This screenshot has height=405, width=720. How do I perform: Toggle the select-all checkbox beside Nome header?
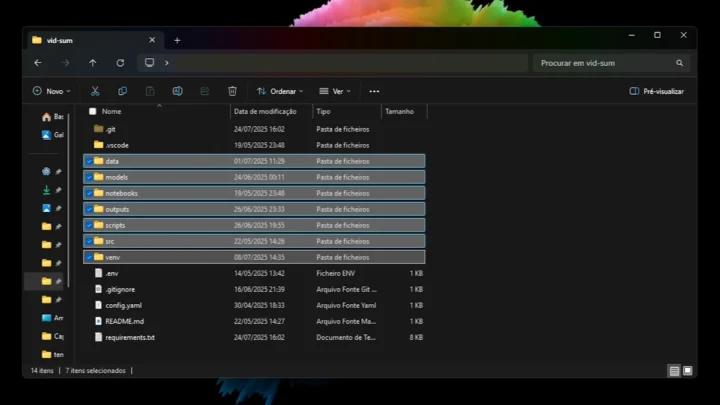[93, 111]
